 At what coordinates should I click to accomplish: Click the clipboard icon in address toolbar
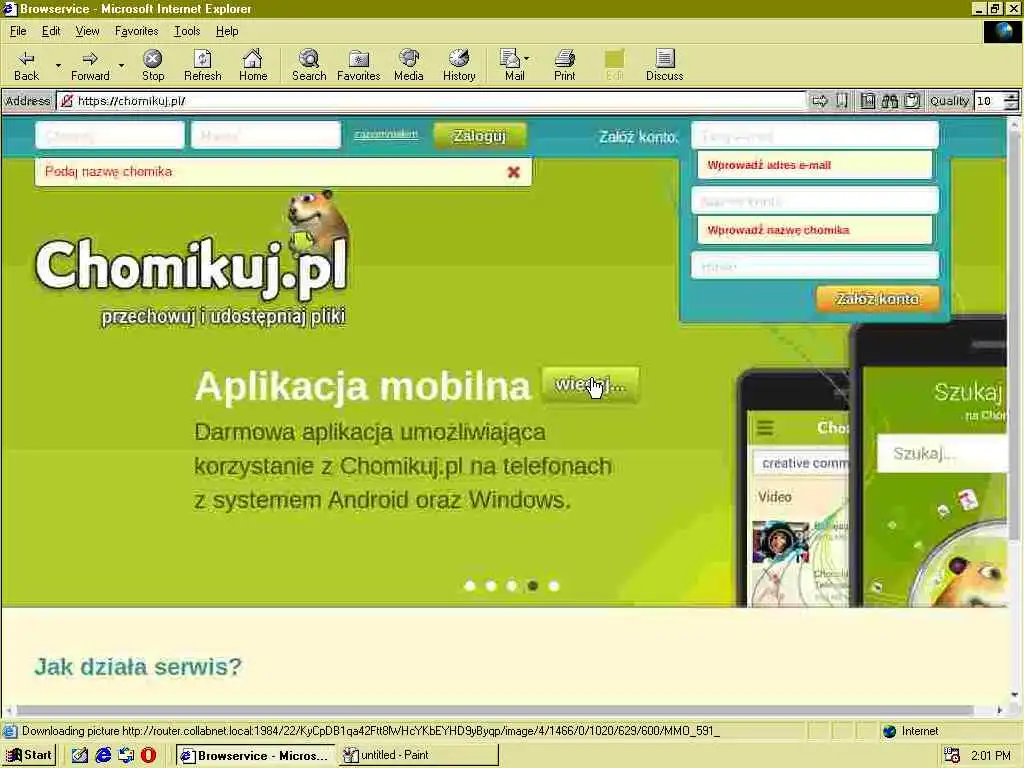pos(912,101)
